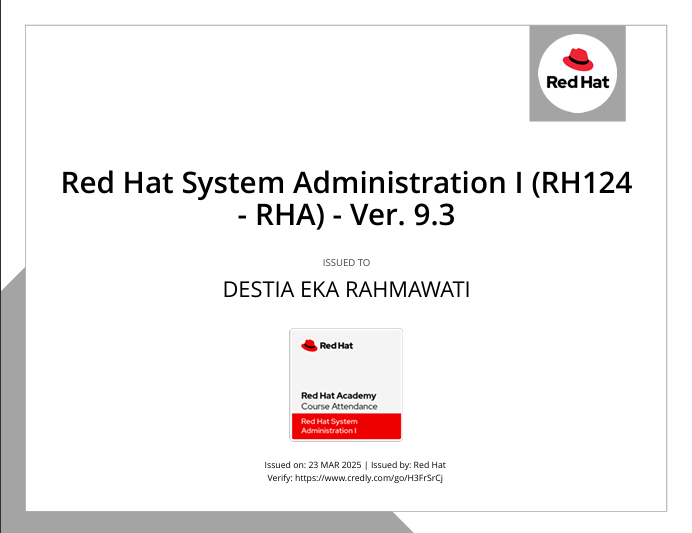Click the "Red Hat System Administration I" title line
The image size is (692, 533).
pyautogui.click(x=346, y=183)
